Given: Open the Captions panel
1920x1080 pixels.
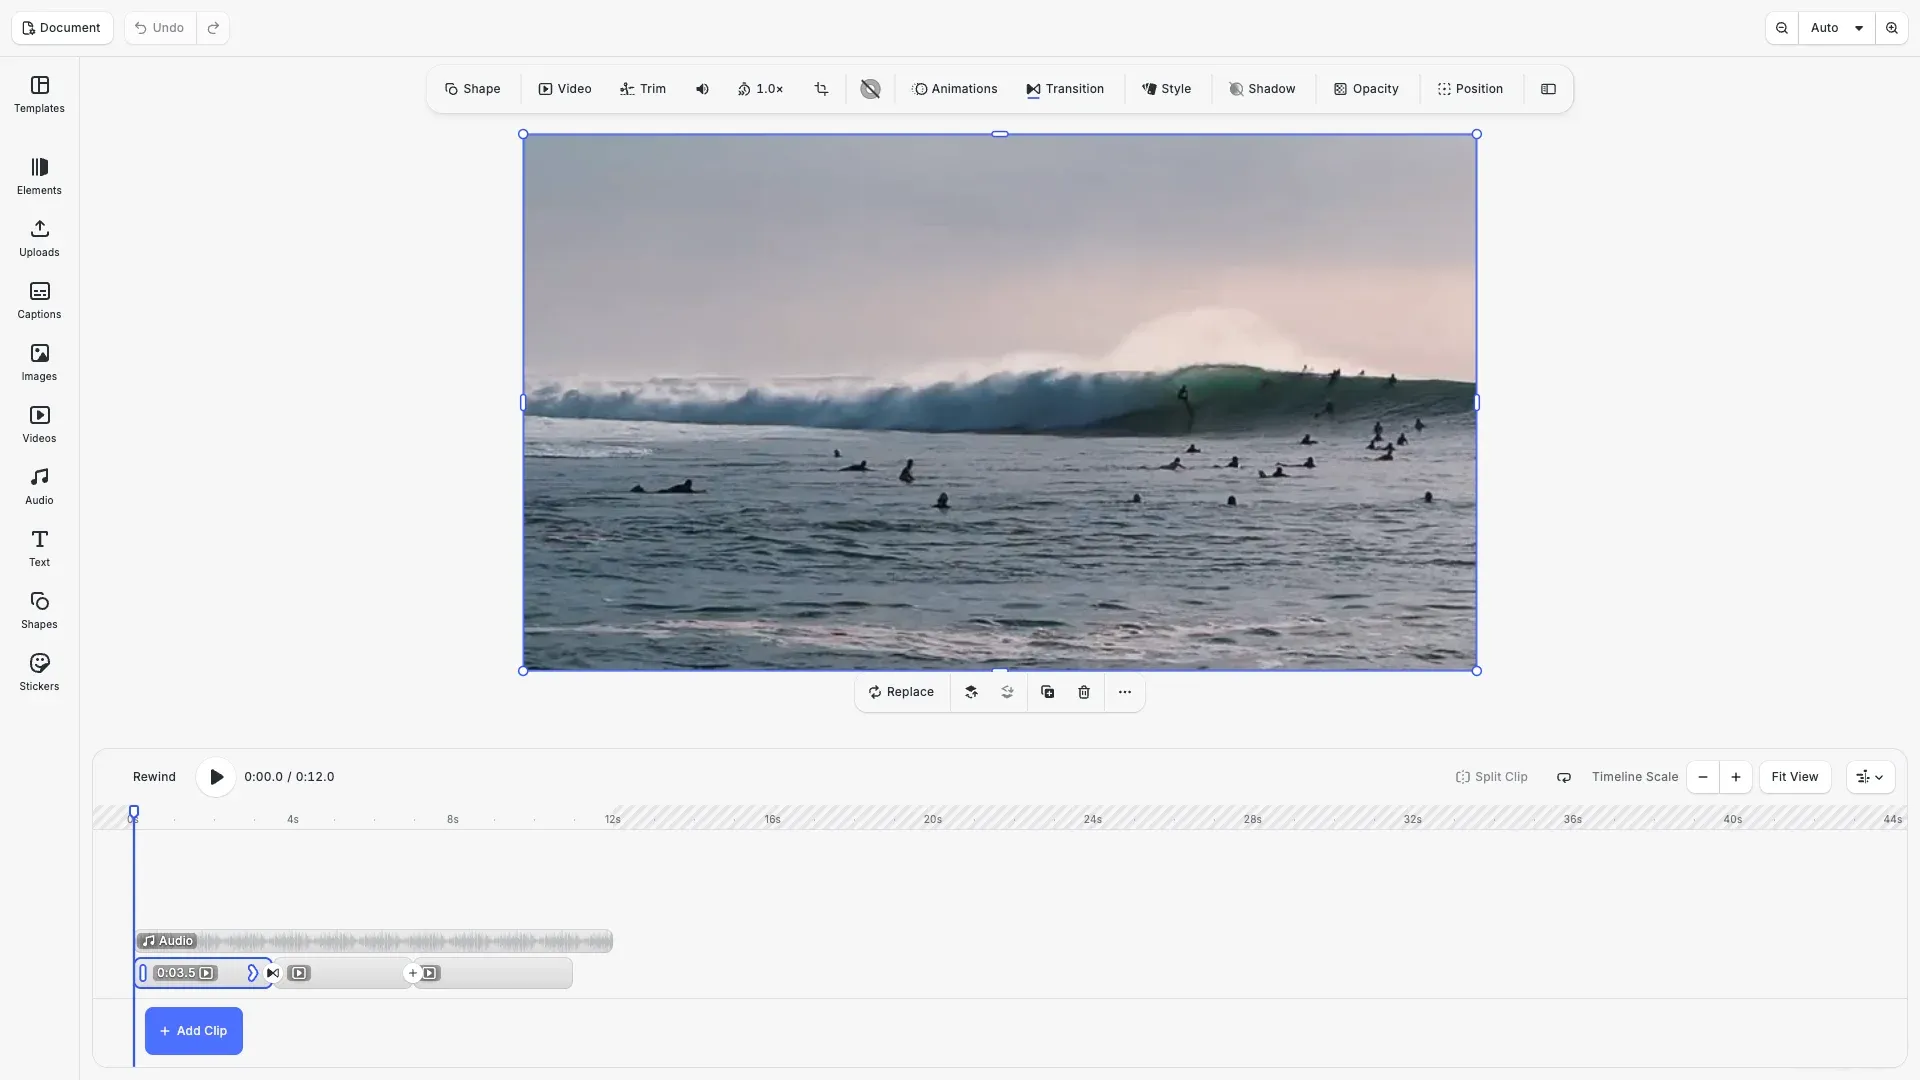Looking at the screenshot, I should (39, 301).
